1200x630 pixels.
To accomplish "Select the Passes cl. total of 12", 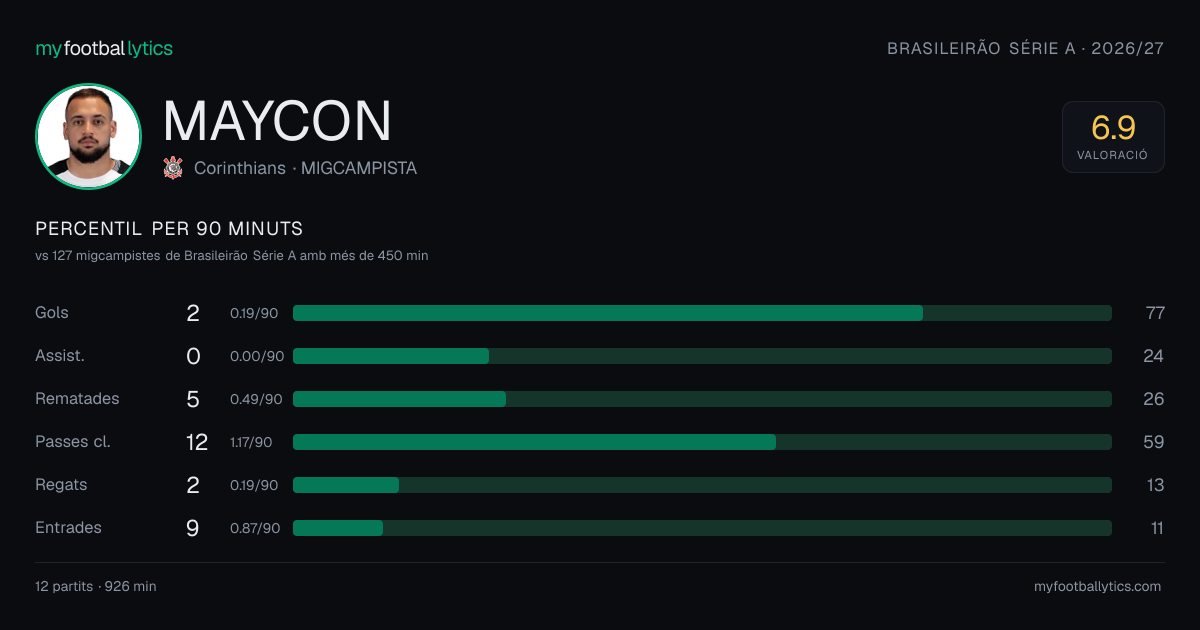I will tap(197, 442).
